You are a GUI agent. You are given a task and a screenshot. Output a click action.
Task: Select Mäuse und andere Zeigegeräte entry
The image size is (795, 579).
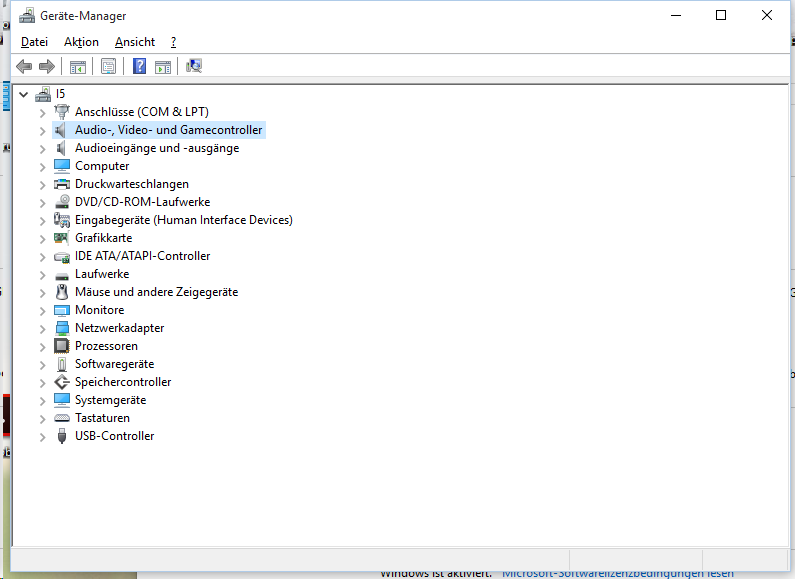pyautogui.click(x=156, y=292)
